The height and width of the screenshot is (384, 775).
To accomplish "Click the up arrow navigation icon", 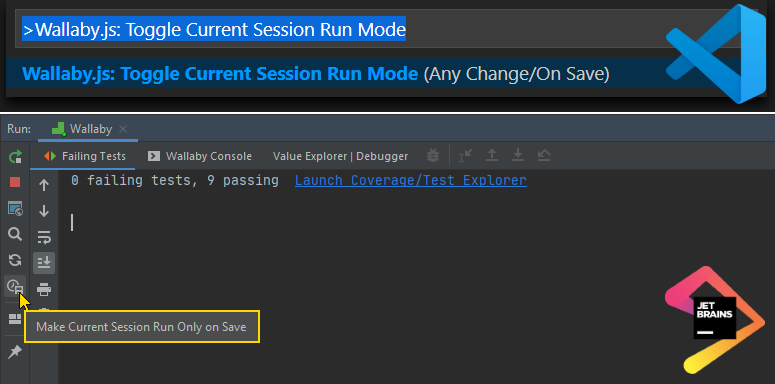I will point(44,185).
